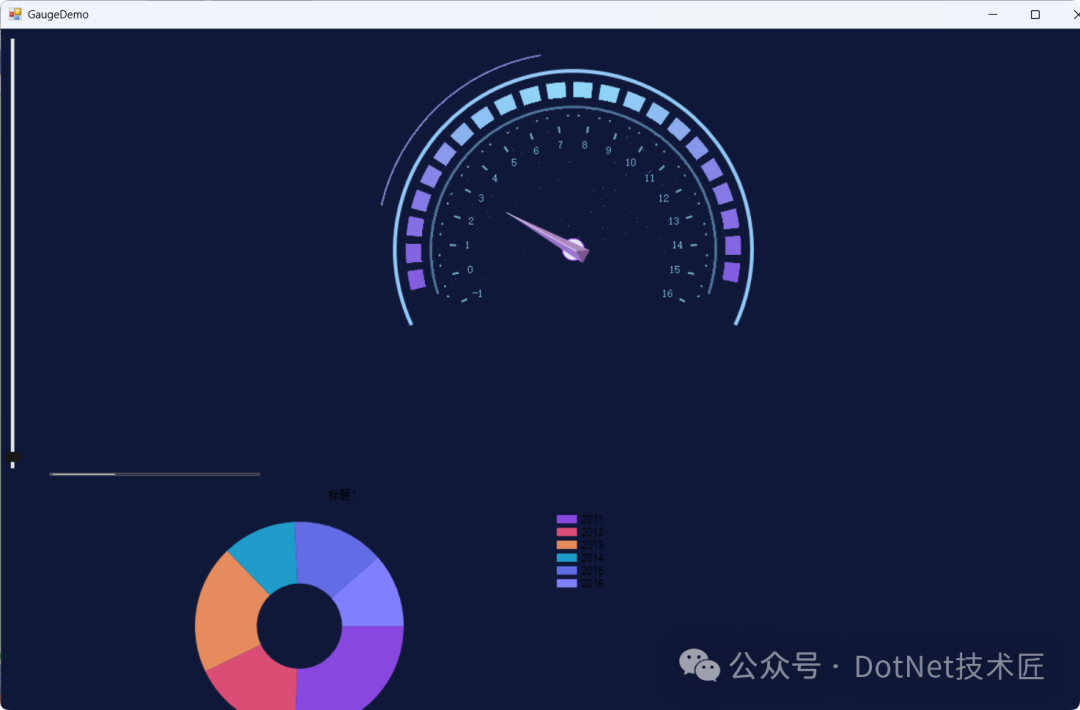Click the orange 2013 legend color swatch
Viewport: 1080px width, 710px height.
[566, 545]
